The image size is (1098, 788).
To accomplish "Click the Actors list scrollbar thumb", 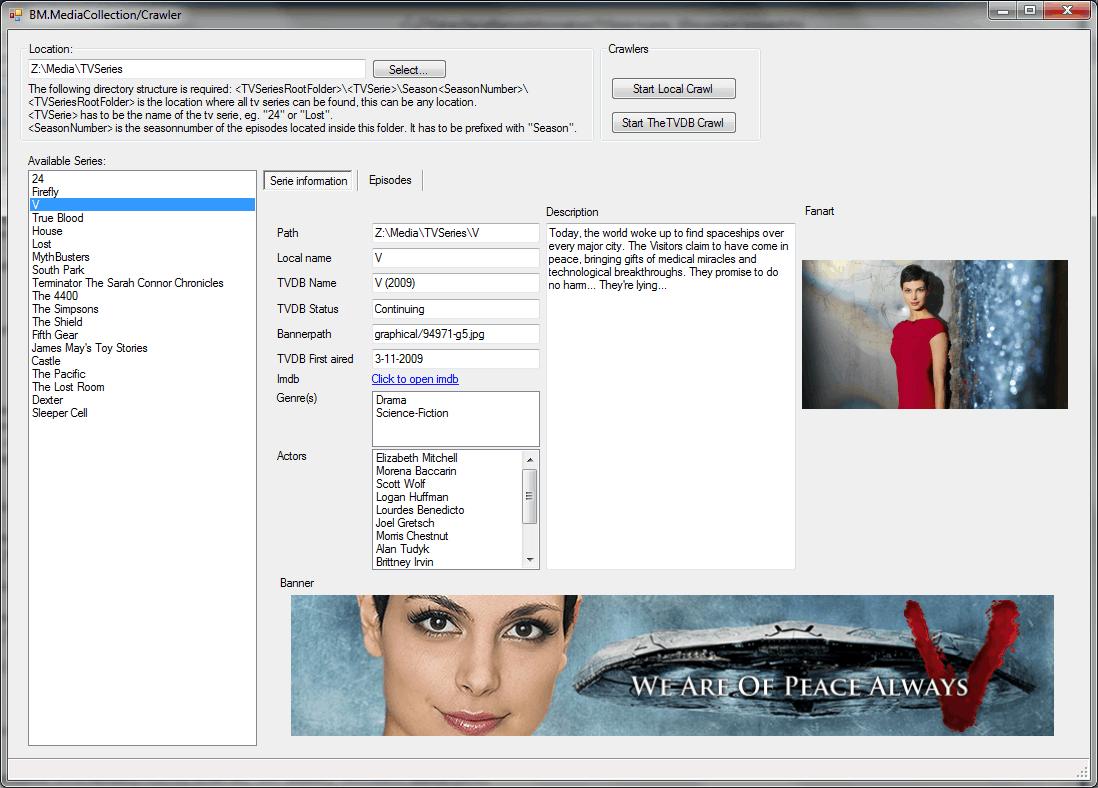I will (530, 497).
